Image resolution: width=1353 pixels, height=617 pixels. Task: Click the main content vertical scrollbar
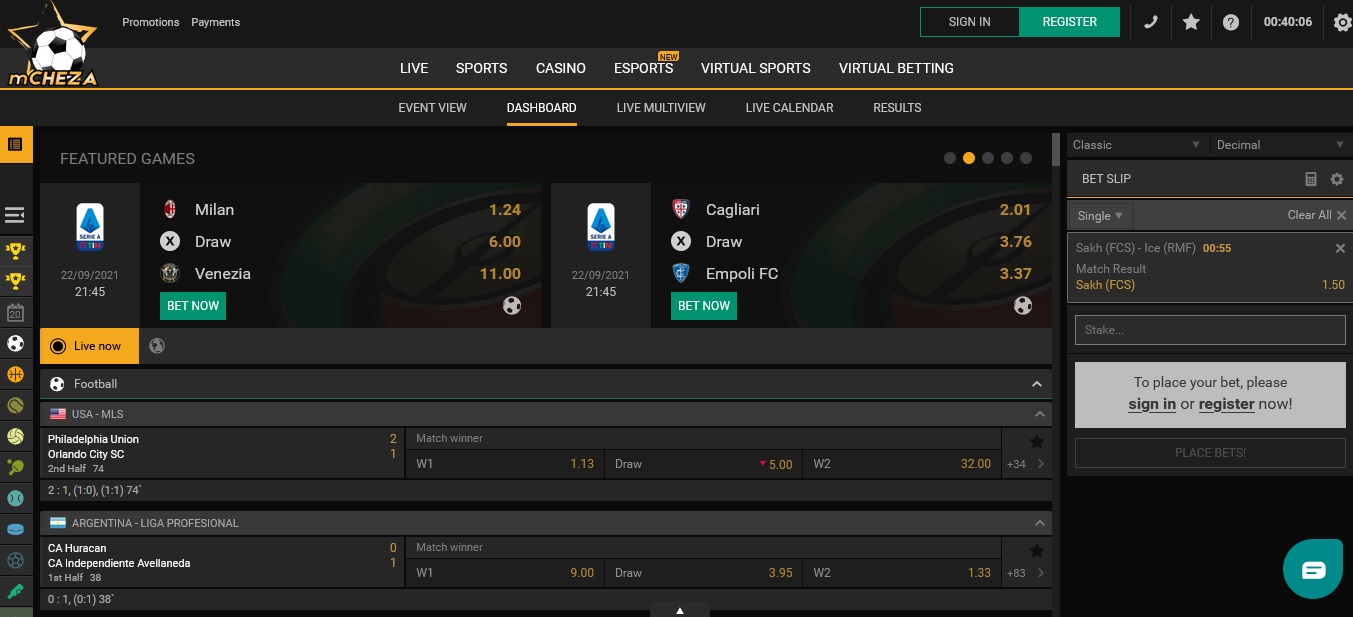(x=1056, y=150)
